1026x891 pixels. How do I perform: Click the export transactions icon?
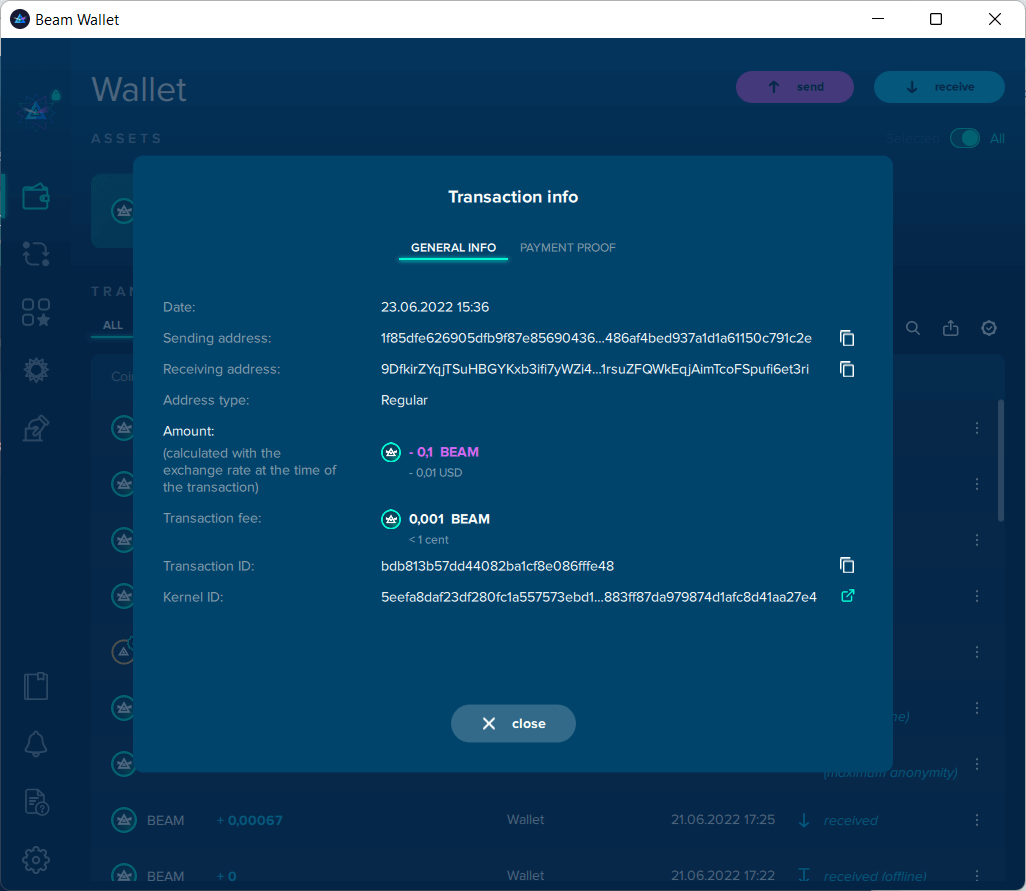point(951,328)
